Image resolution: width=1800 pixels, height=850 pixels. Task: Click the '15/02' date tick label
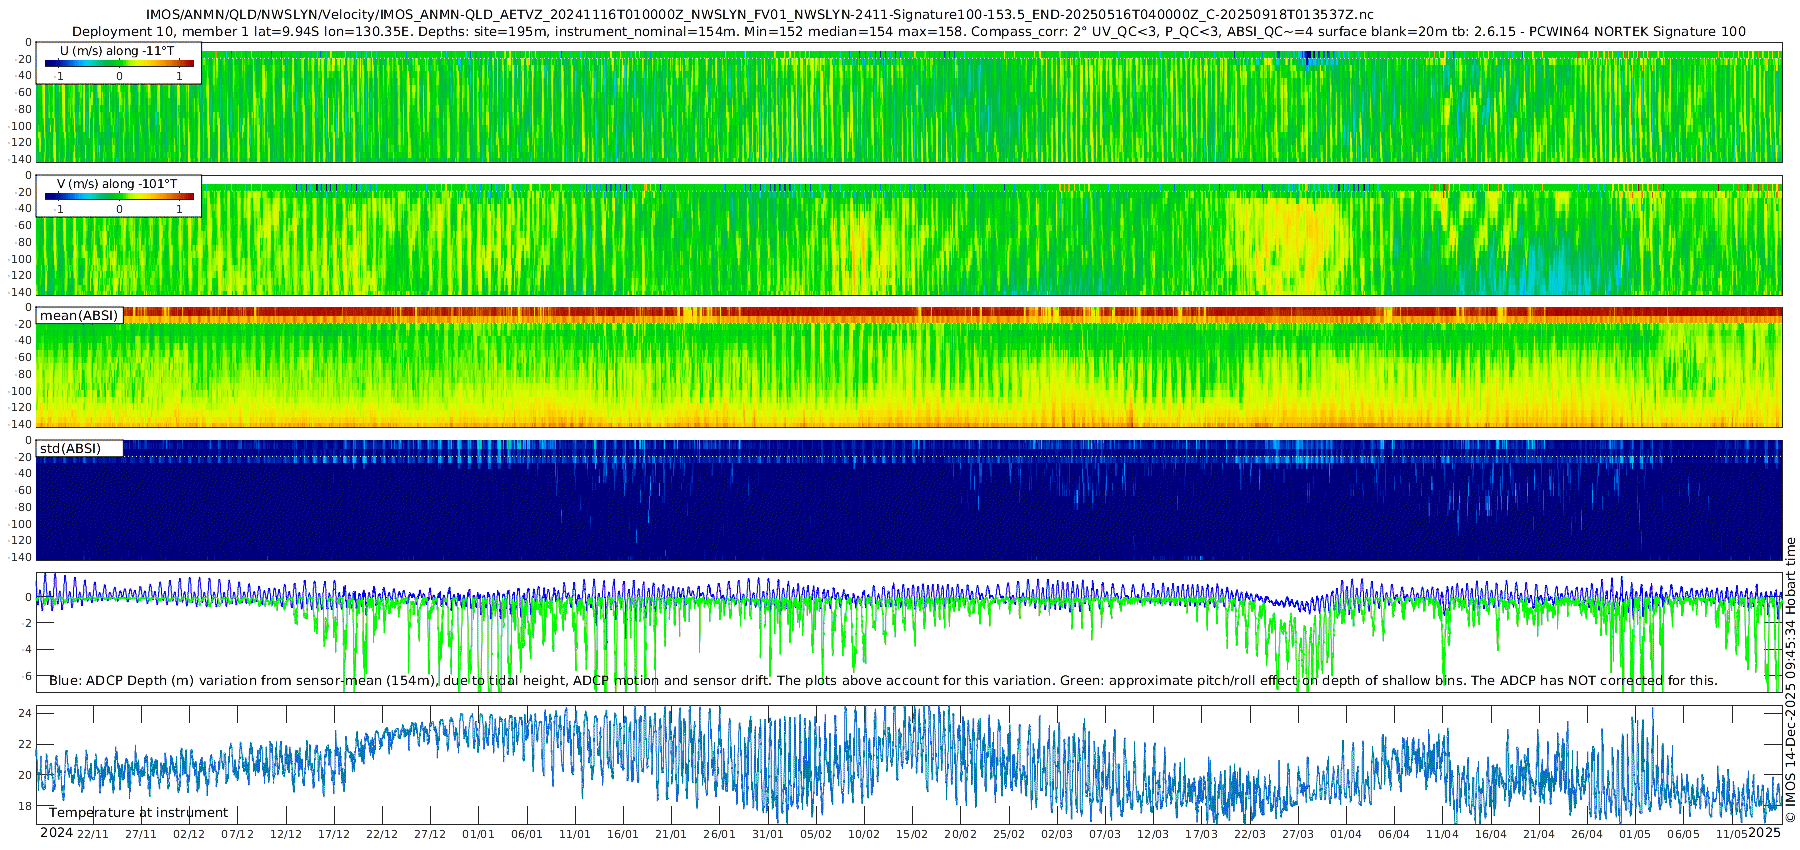(x=912, y=834)
